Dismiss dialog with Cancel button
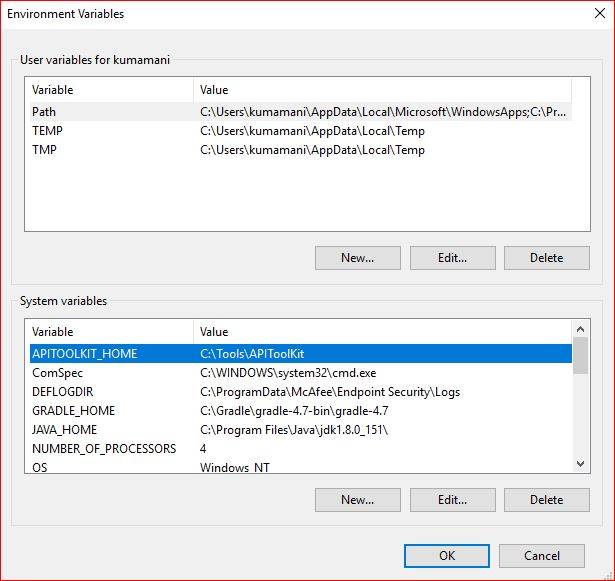 [542, 556]
